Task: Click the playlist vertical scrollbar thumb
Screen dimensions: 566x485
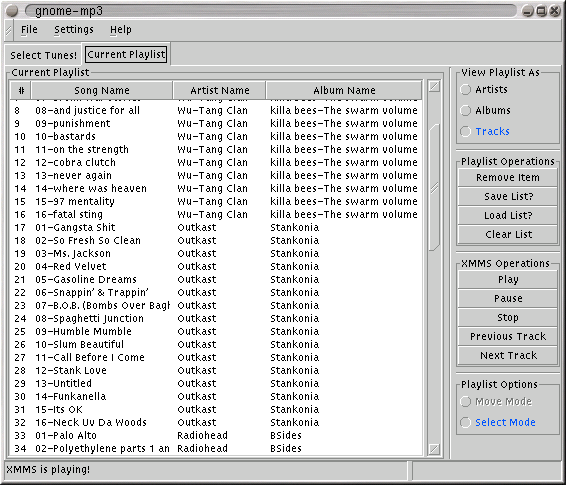Action: pos(434,187)
